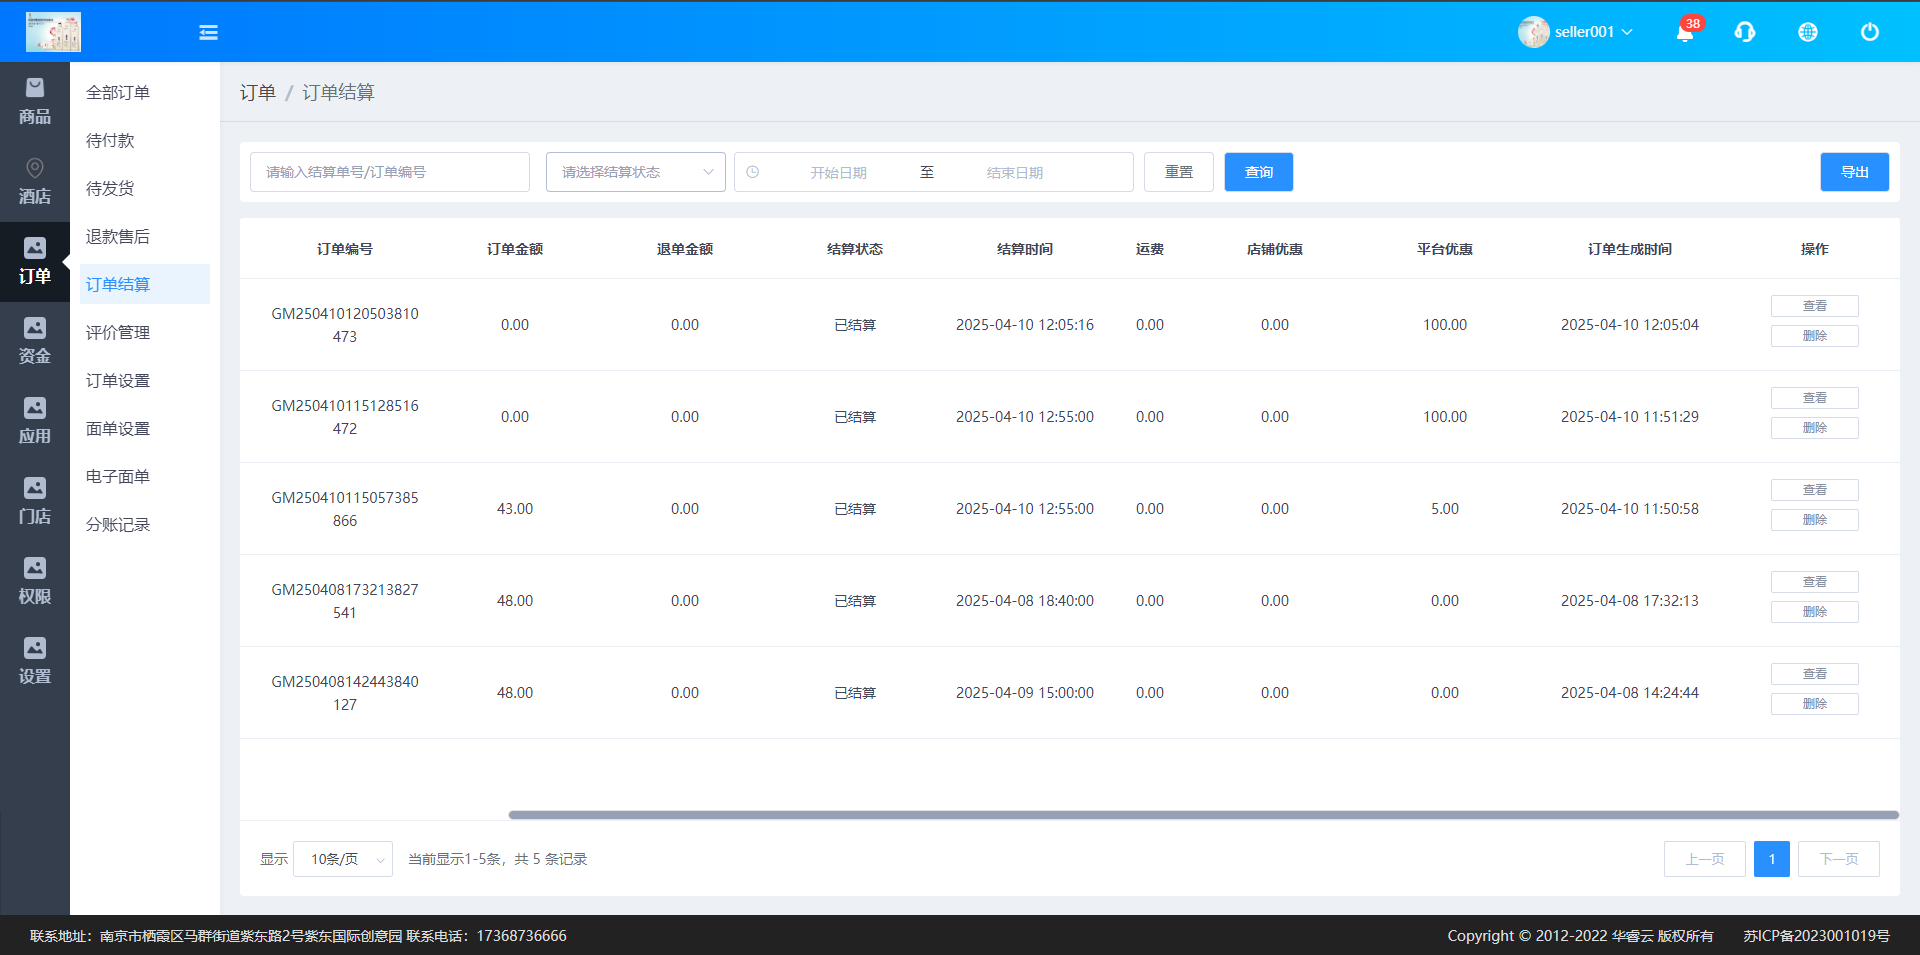Open the 设置 sidebar section
The image size is (1920, 955).
pos(35,662)
